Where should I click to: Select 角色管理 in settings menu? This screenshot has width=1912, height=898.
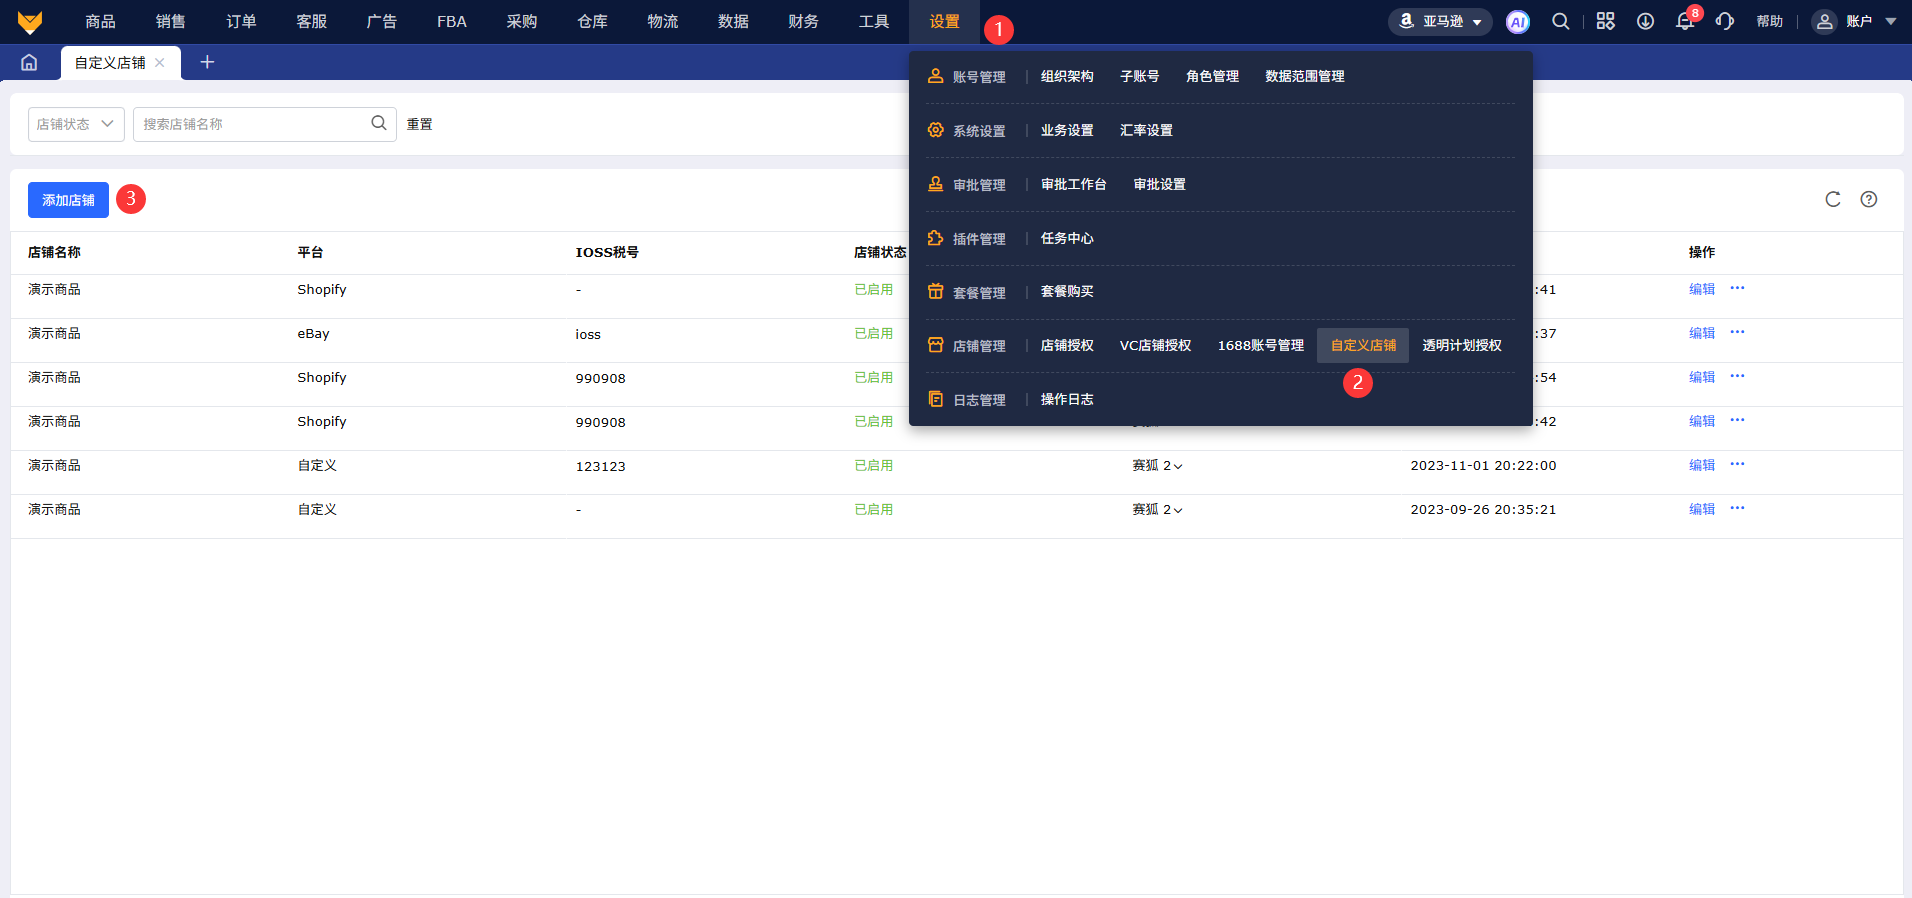pos(1212,76)
